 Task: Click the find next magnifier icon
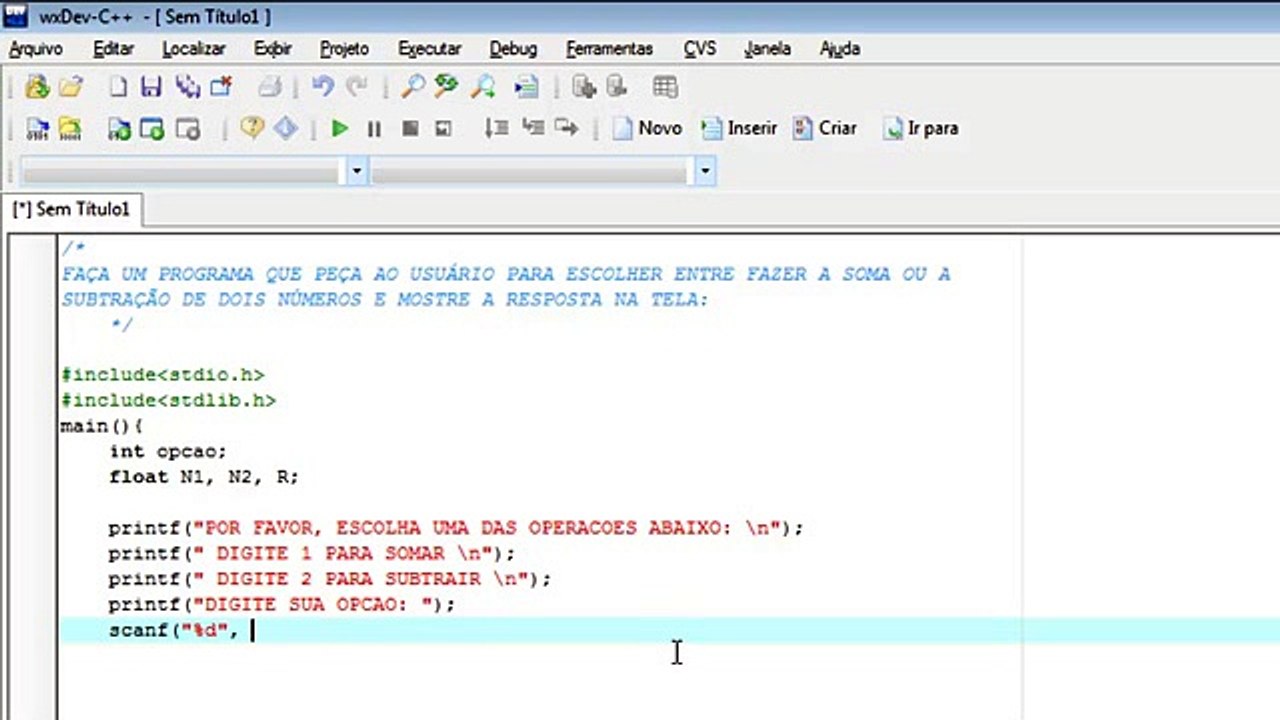pyautogui.click(x=484, y=87)
